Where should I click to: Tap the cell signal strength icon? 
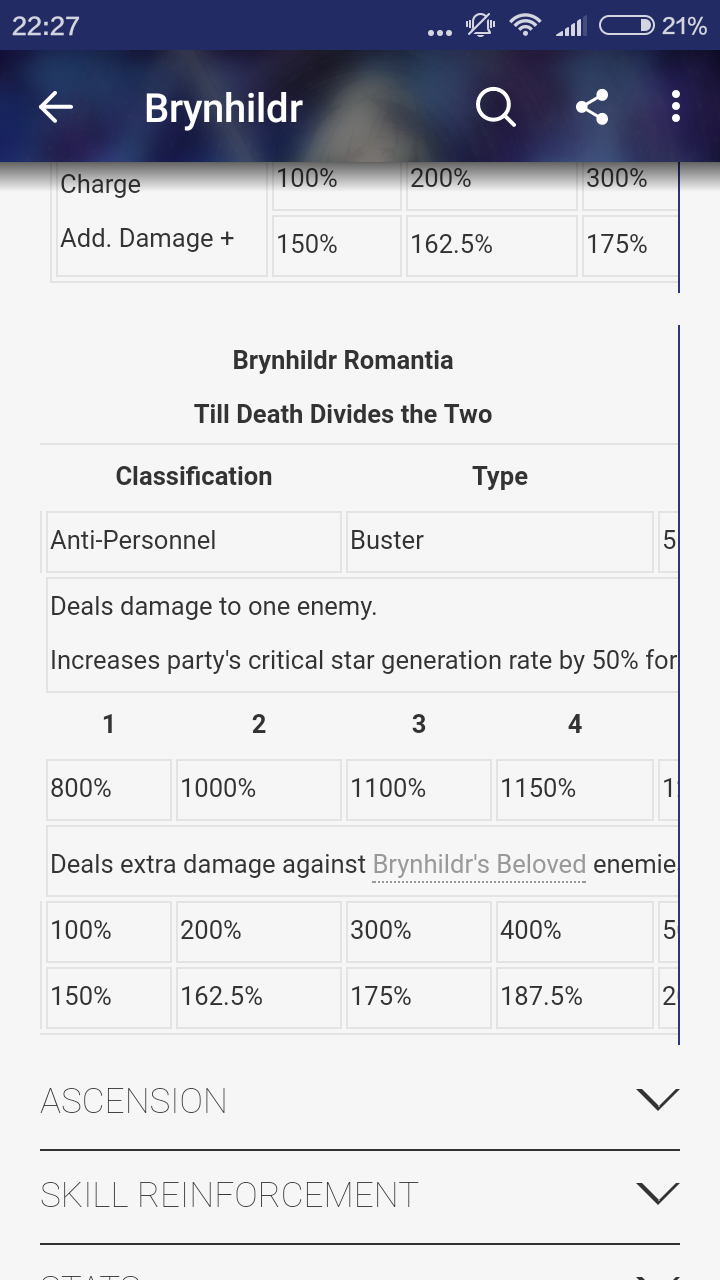(x=570, y=26)
